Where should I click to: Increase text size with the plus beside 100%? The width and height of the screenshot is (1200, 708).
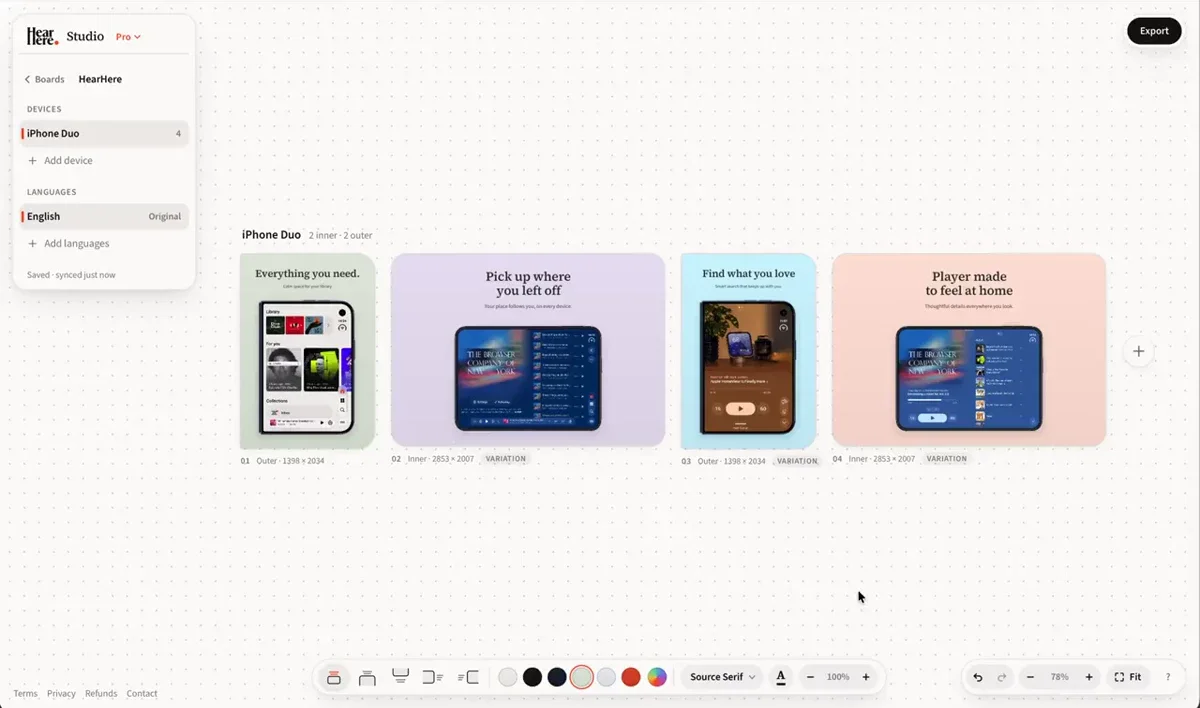[866, 677]
